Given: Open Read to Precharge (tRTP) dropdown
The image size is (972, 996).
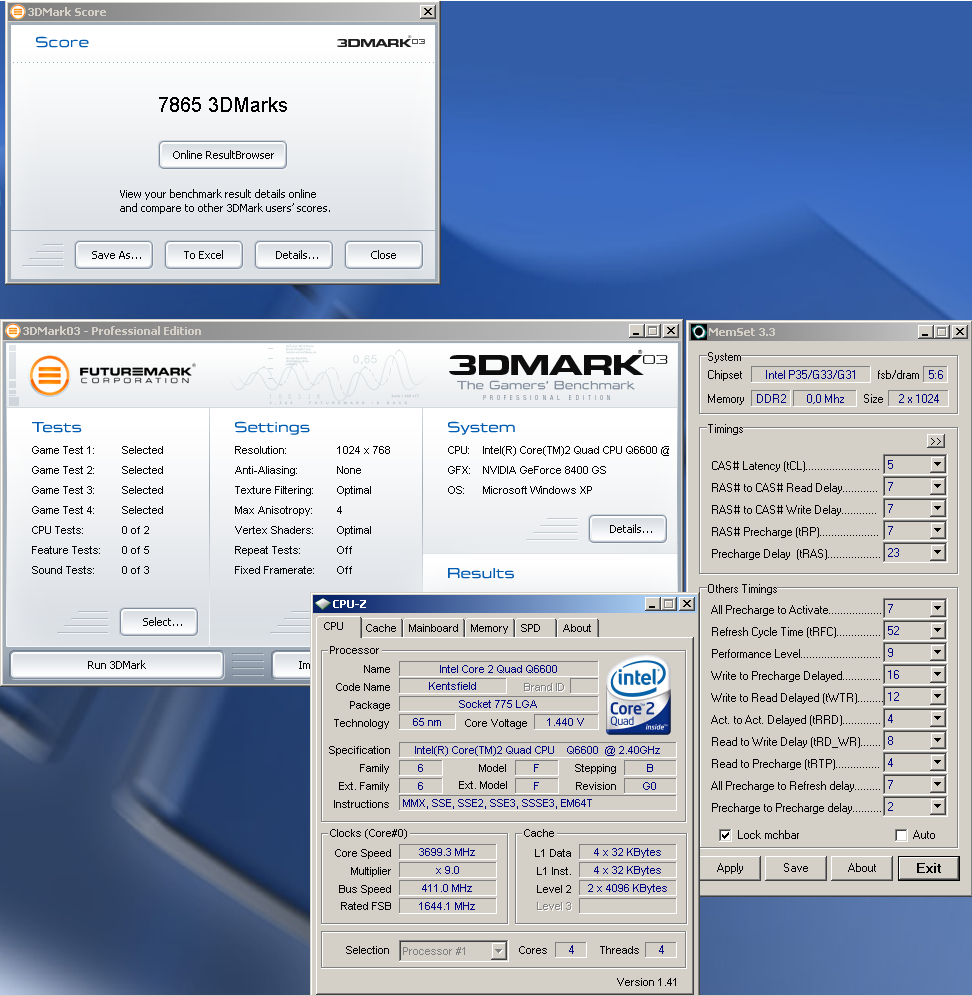Looking at the screenshot, I should tap(937, 762).
